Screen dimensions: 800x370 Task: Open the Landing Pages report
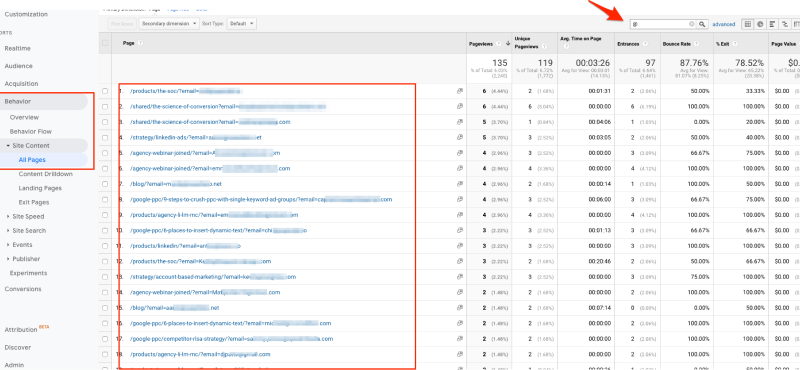40,188
